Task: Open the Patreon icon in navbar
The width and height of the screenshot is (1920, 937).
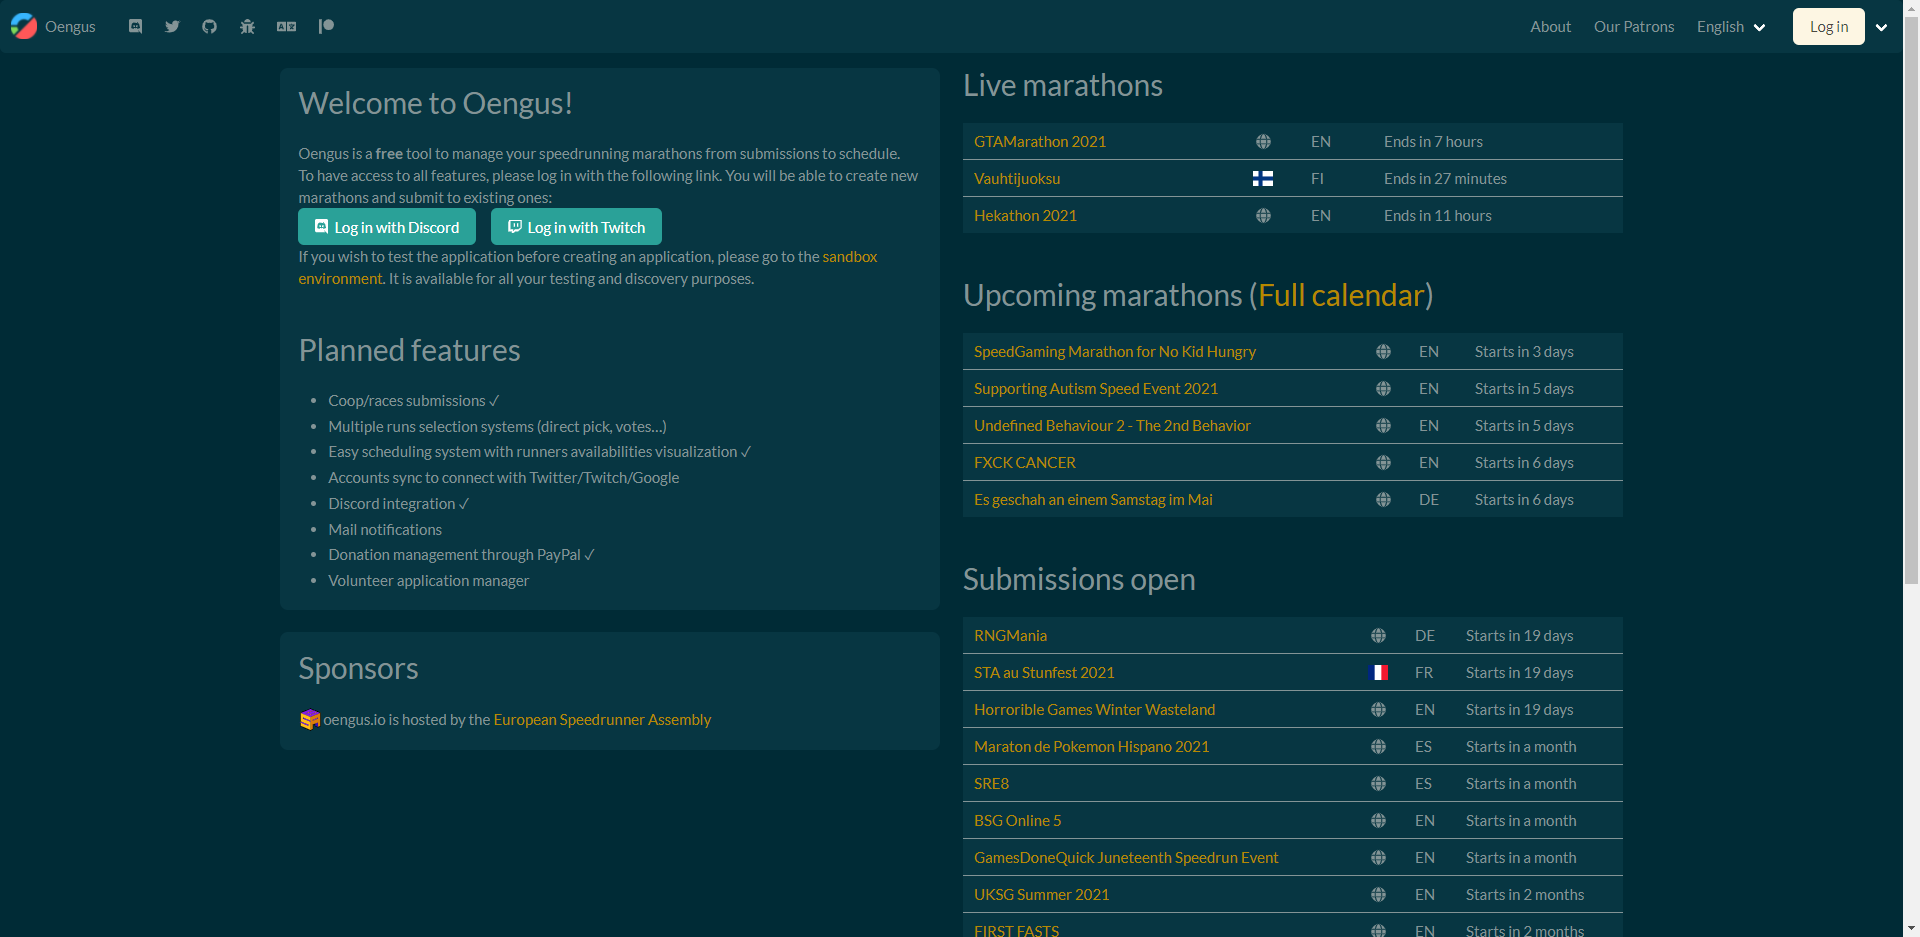Action: (x=326, y=26)
